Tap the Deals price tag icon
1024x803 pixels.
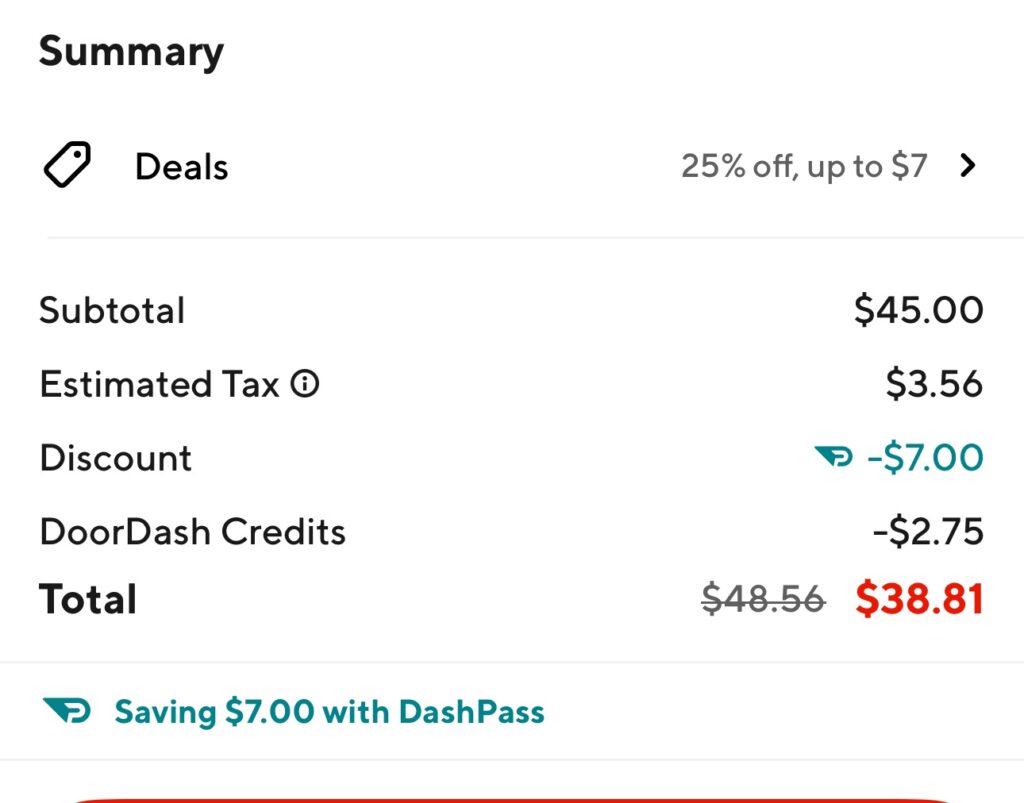[67, 165]
